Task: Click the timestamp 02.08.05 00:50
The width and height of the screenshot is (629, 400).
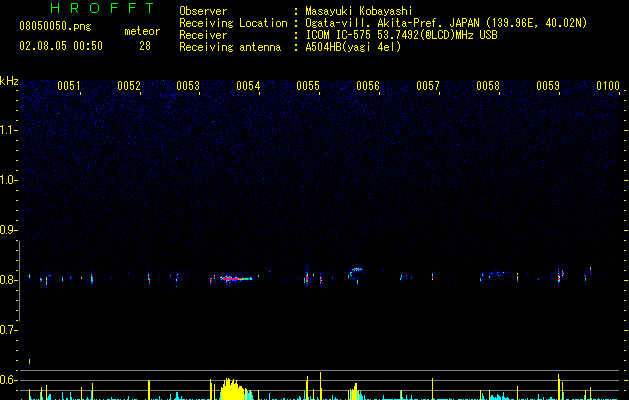Action: click(x=61, y=46)
